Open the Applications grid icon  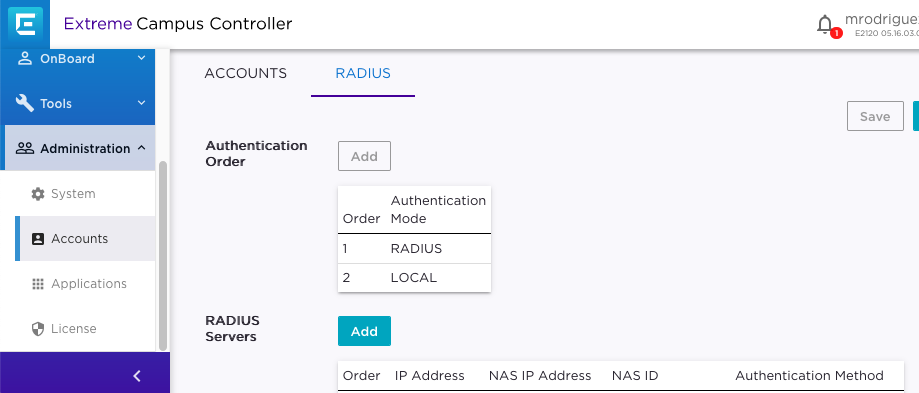coord(38,284)
